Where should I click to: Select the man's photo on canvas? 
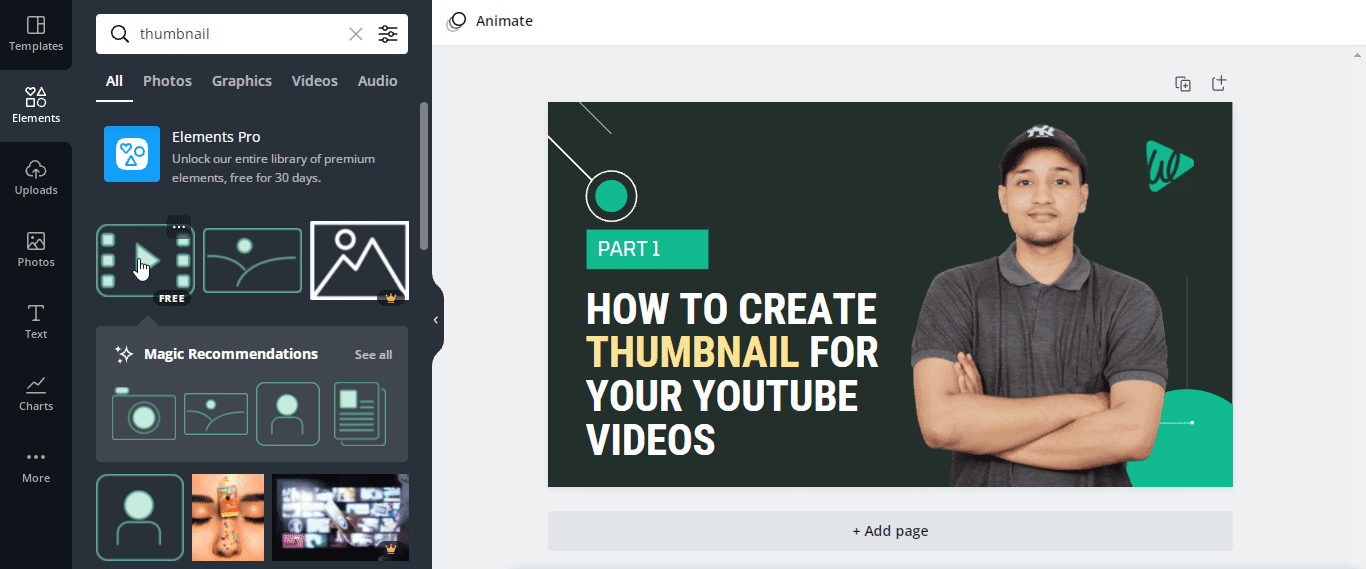click(x=1039, y=305)
